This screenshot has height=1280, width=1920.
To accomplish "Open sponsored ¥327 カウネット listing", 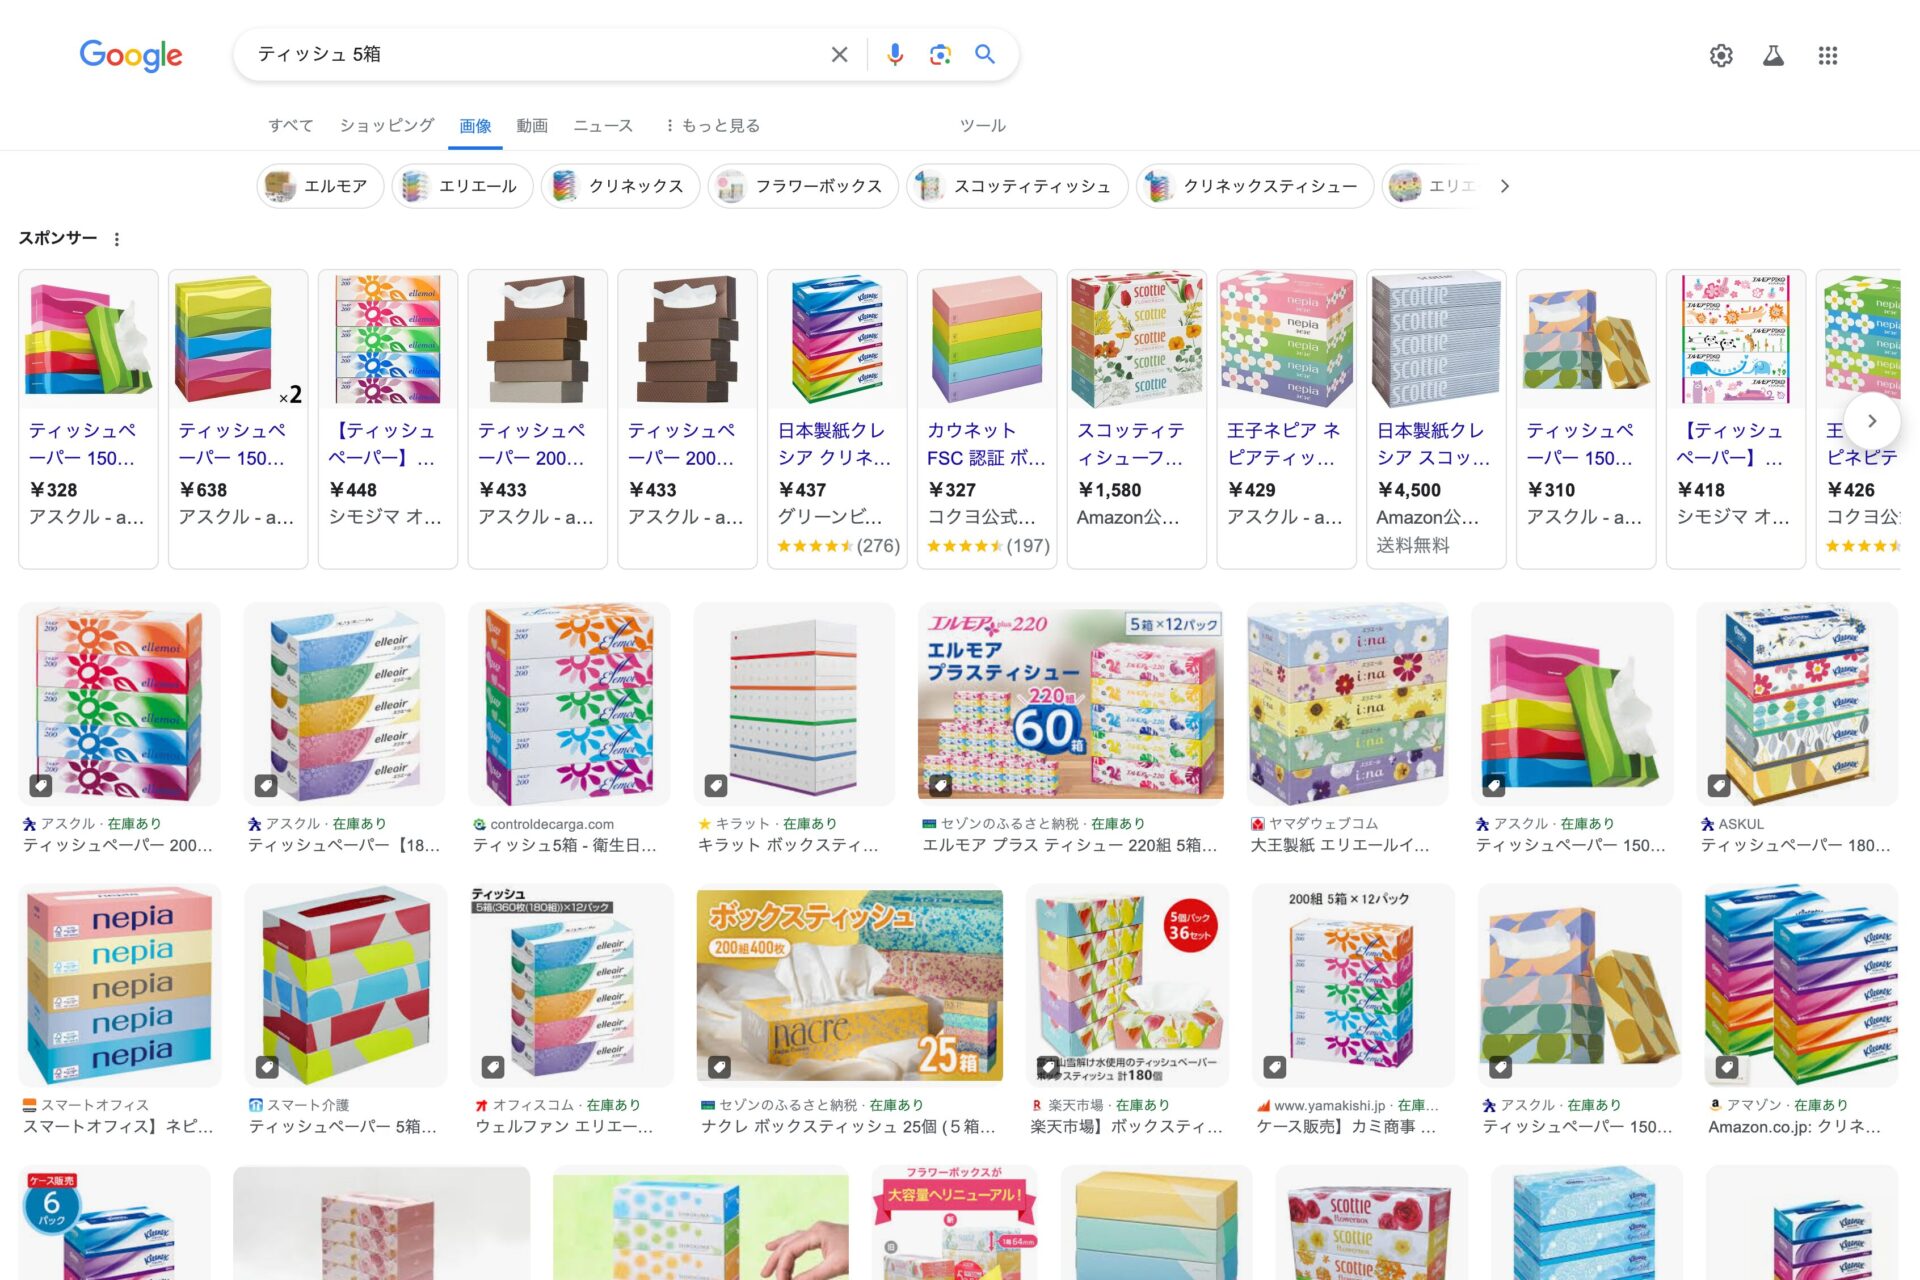I will (x=987, y=418).
